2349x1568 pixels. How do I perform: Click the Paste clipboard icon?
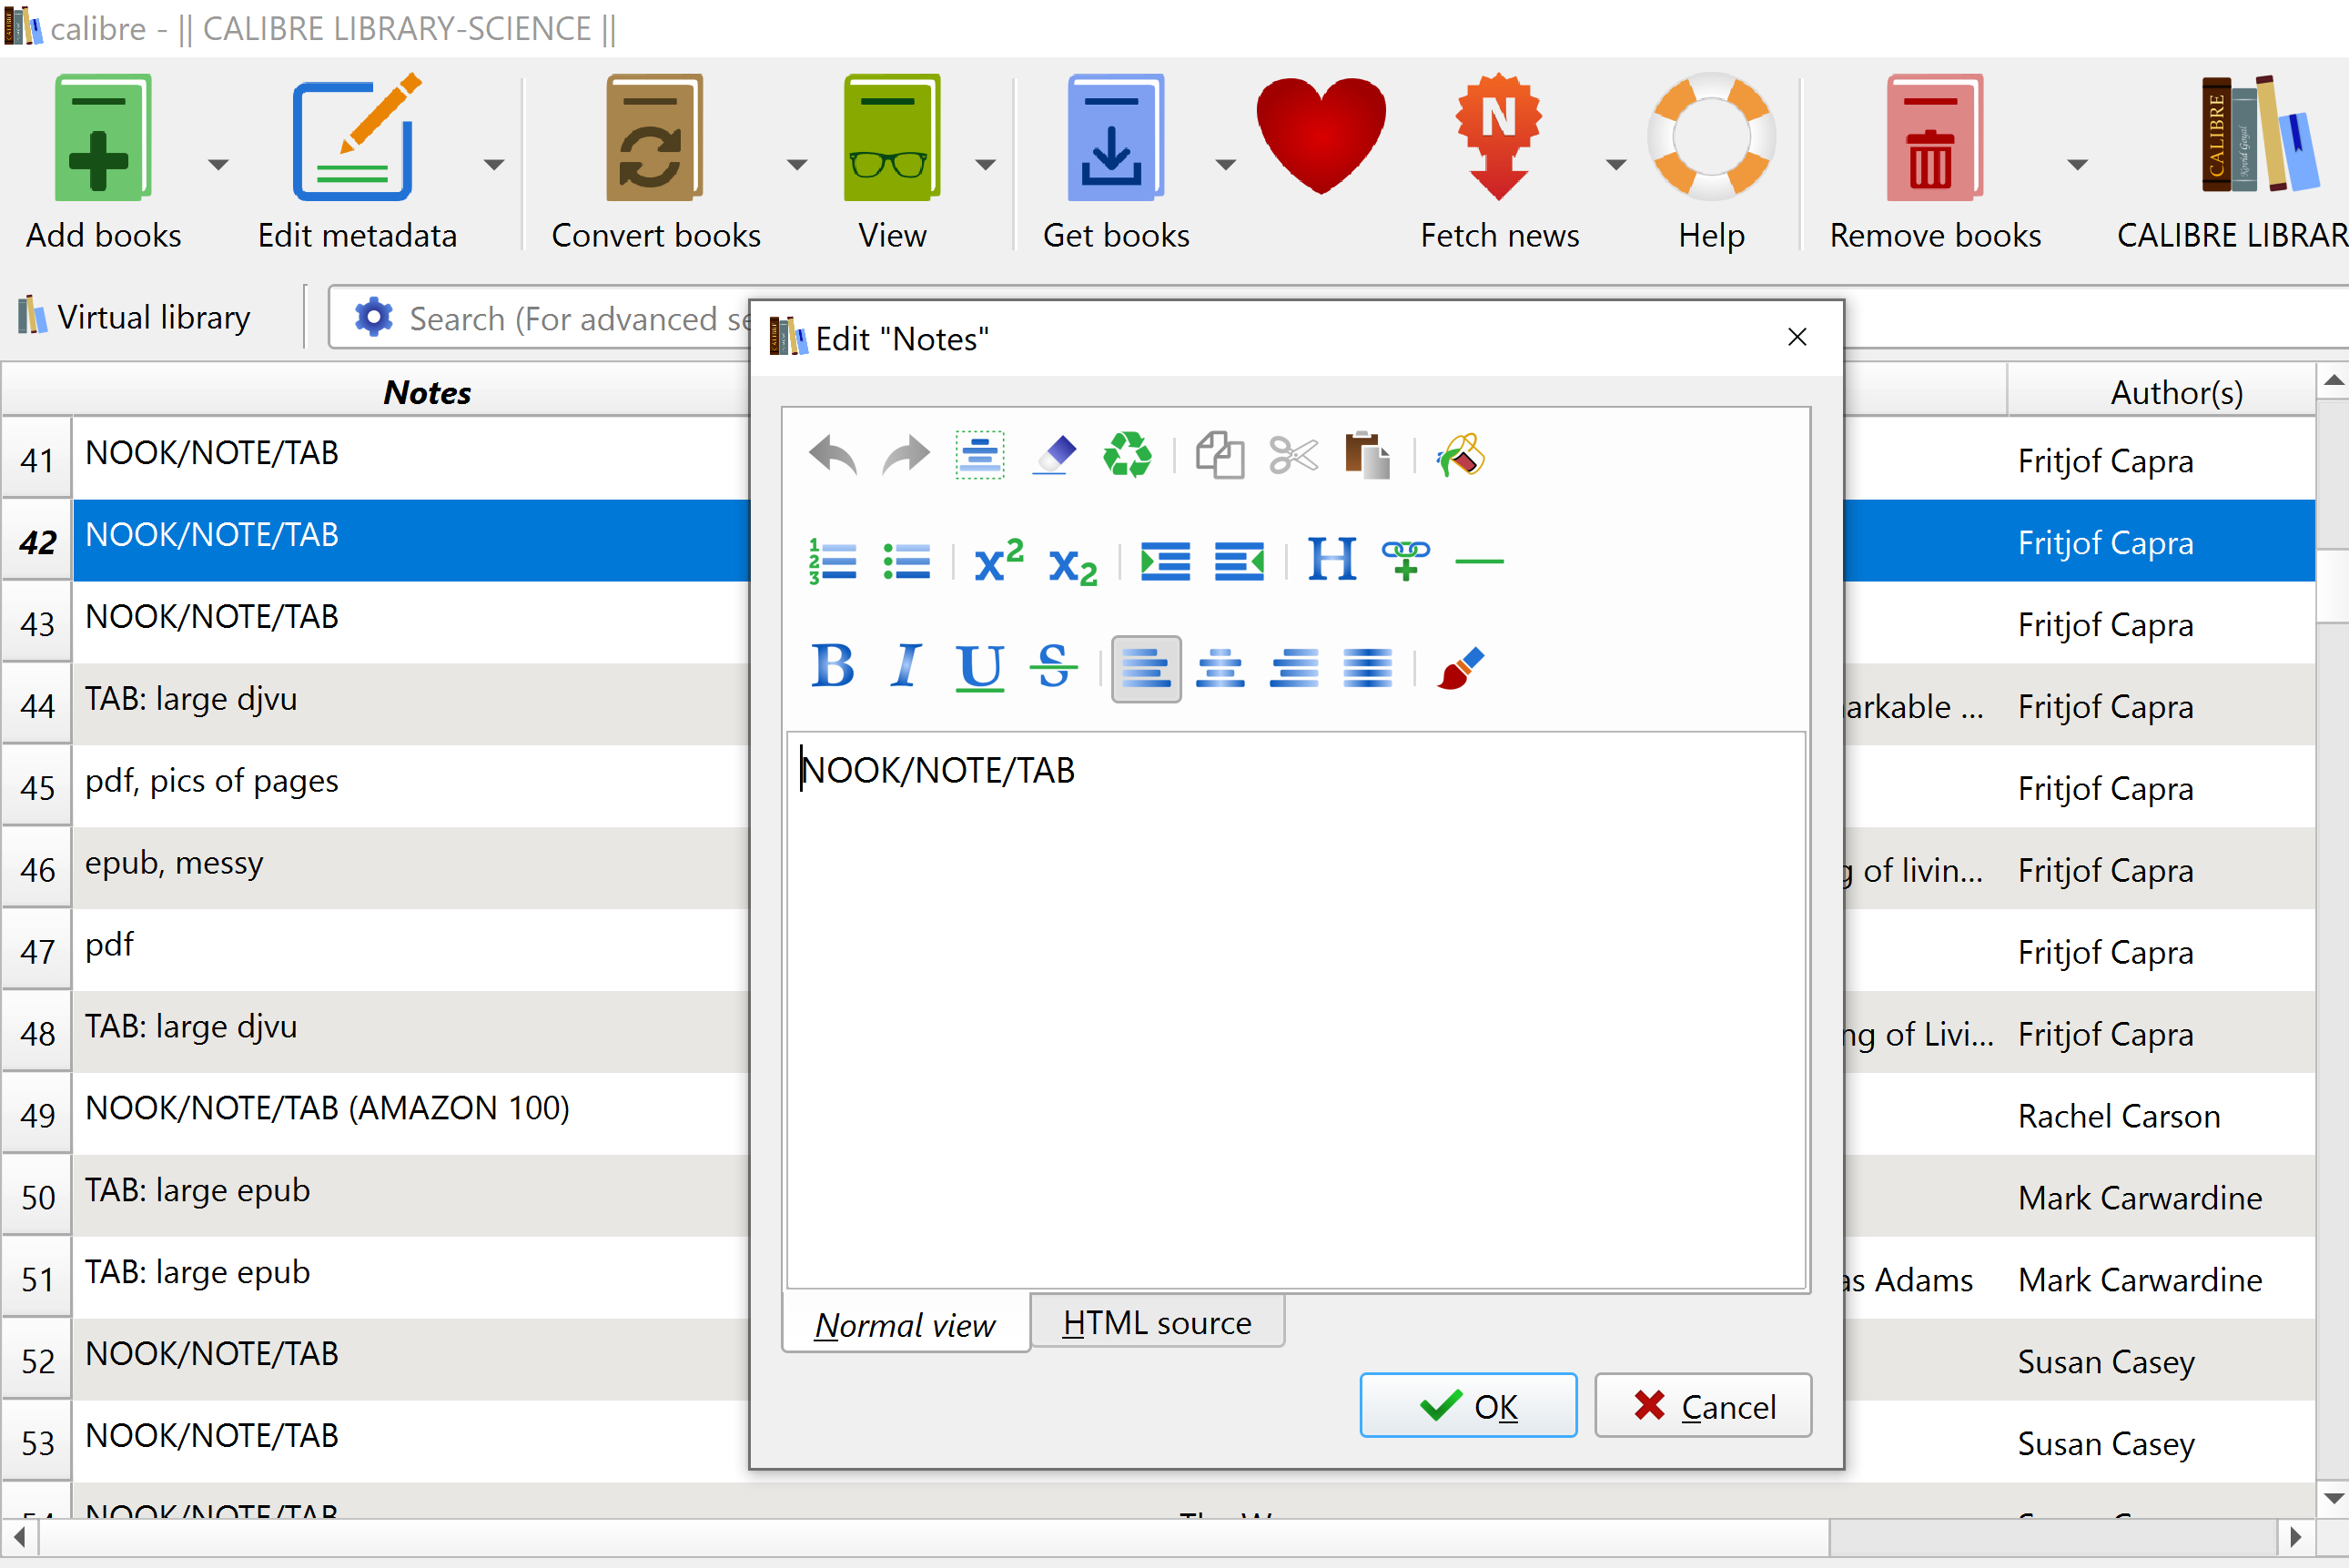pos(1366,456)
